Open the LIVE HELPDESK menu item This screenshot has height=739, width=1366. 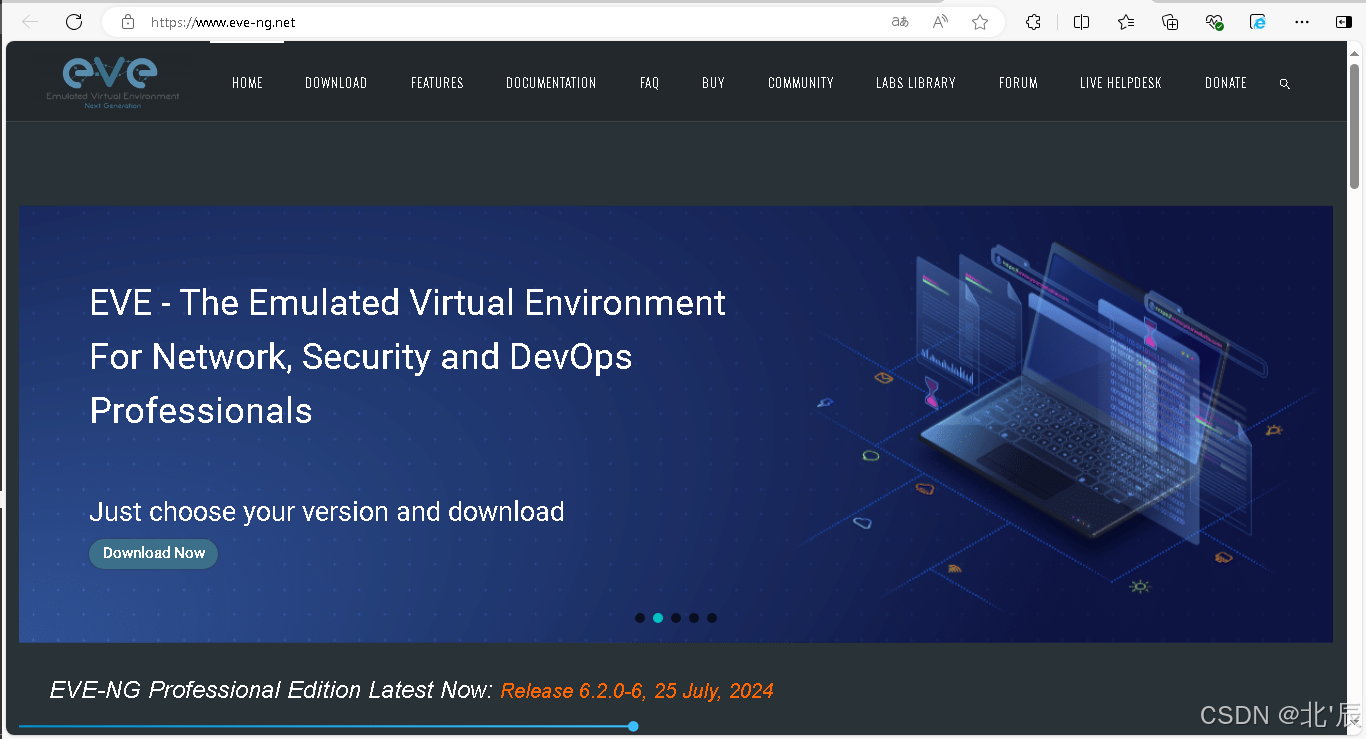1121,83
